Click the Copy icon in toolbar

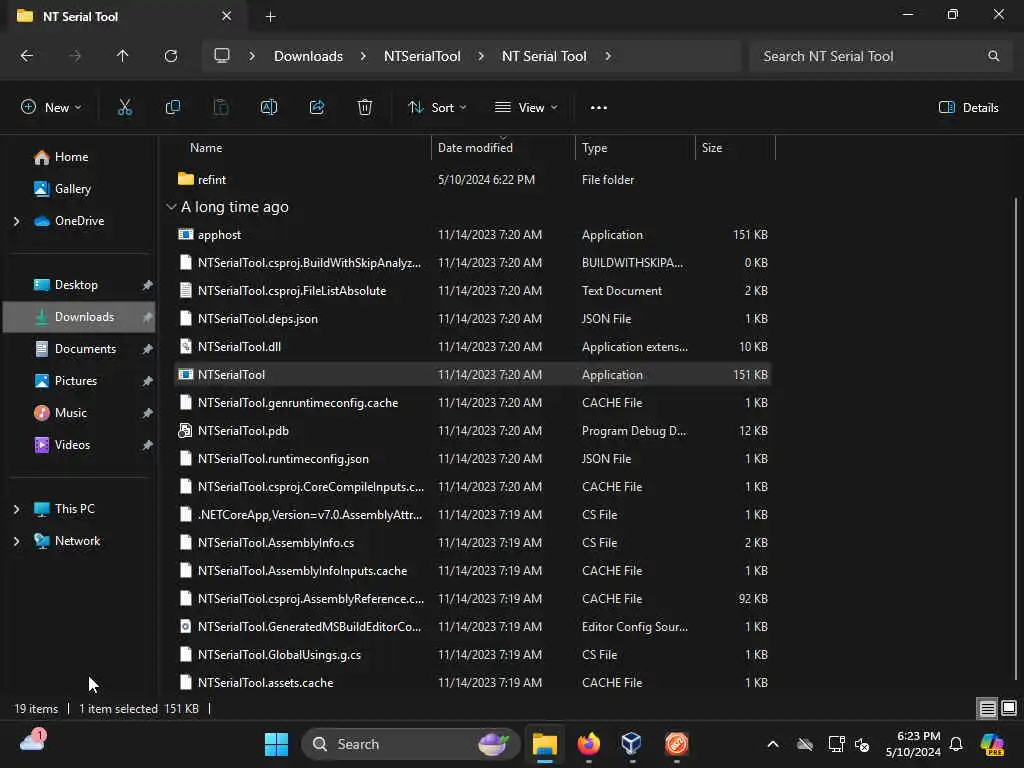click(172, 108)
